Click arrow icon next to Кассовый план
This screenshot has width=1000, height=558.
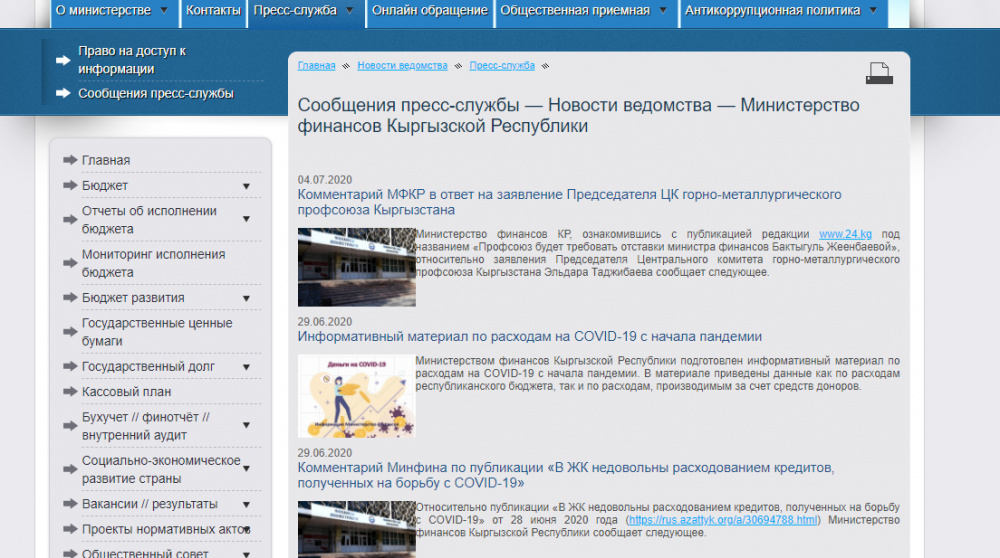(x=70, y=392)
